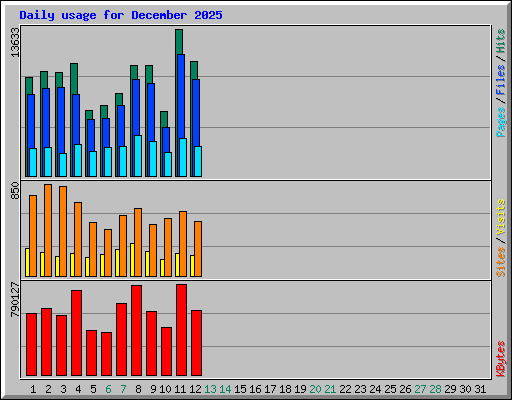
Task: Click the tallest green Hits bar, day 11
Action: click(x=179, y=42)
